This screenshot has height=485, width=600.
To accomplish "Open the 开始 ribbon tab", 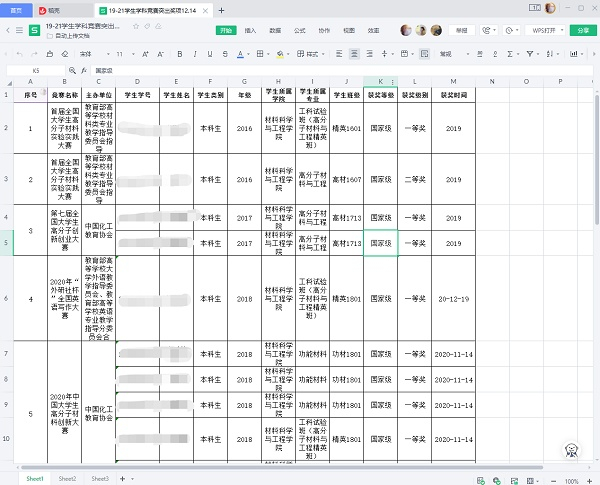I will 226,30.
